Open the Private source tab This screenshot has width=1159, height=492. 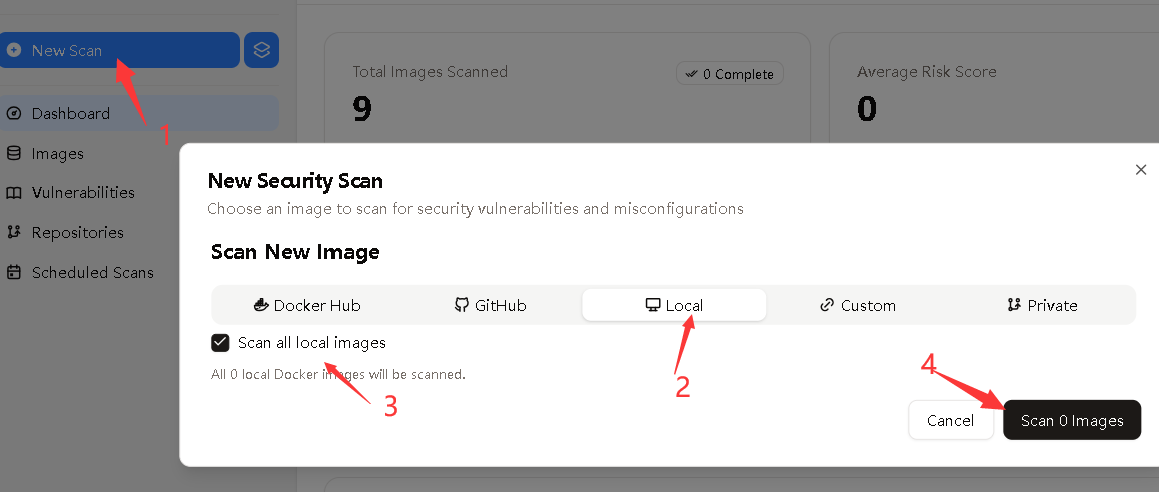click(x=1042, y=305)
